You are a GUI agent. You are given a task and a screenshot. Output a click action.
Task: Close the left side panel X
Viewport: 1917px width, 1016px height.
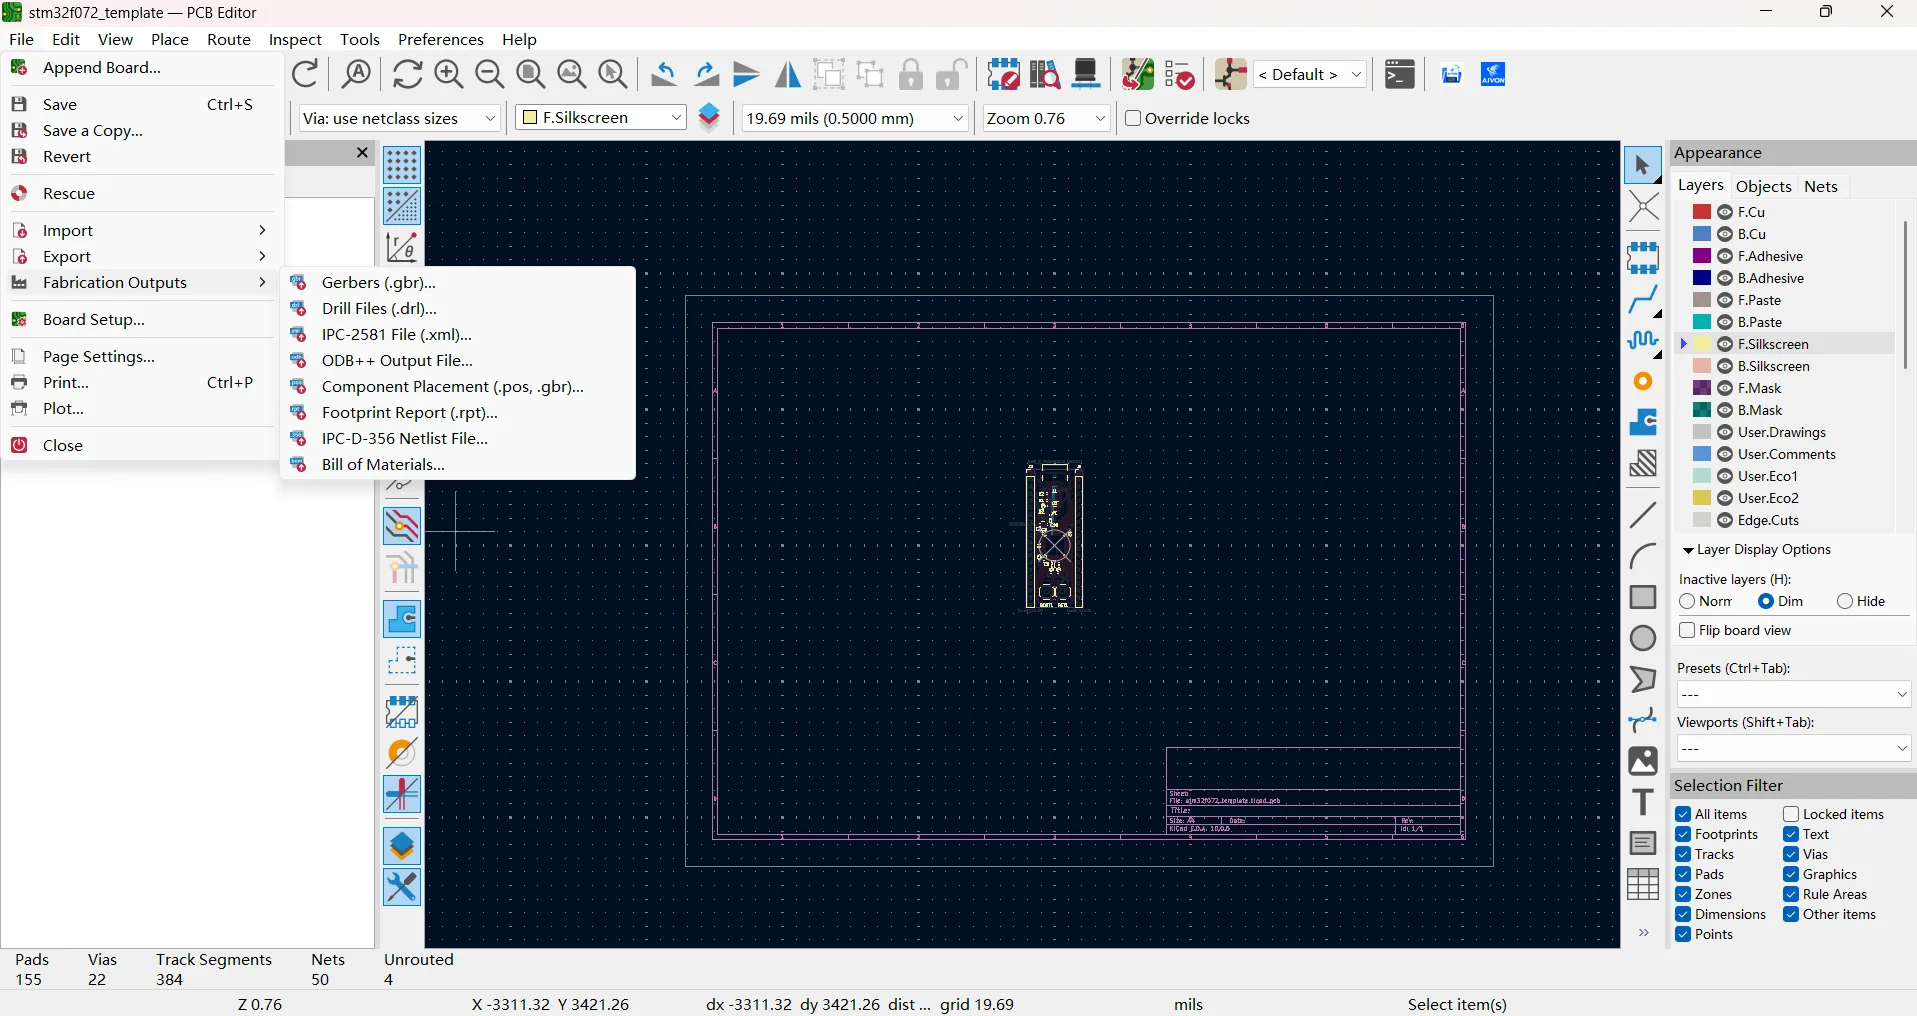click(362, 153)
